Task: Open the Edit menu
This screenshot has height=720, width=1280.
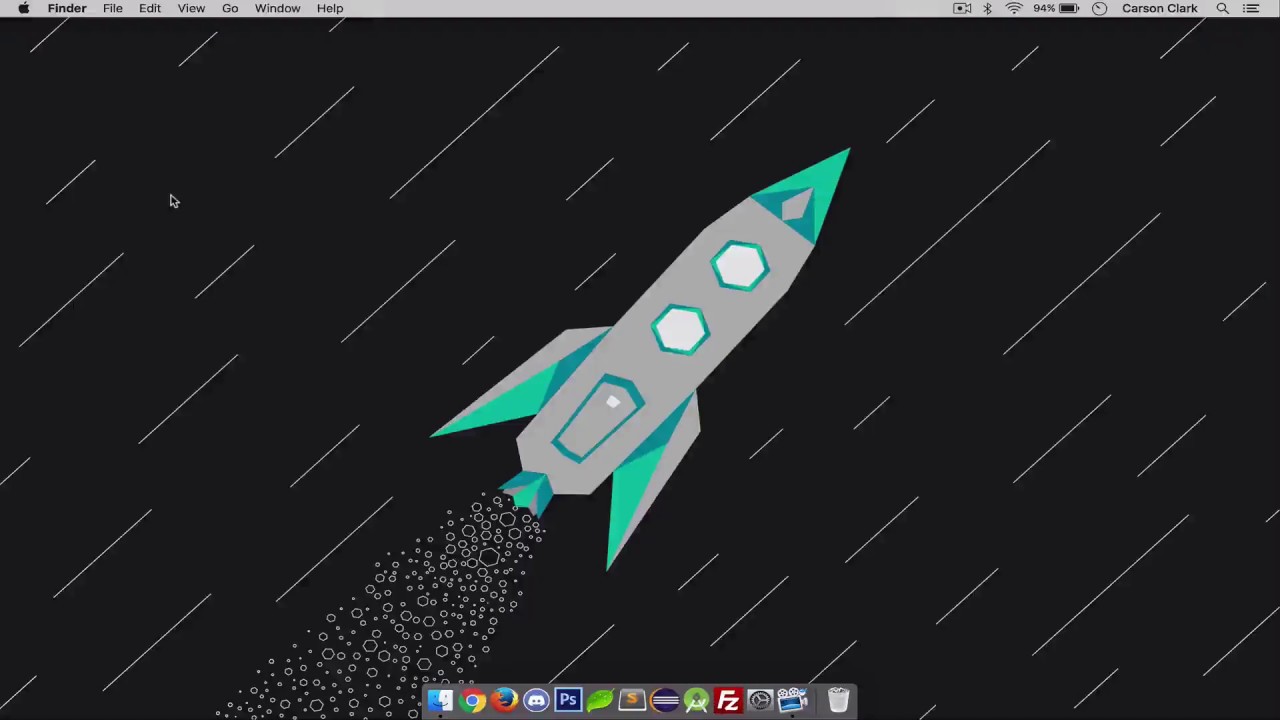Action: (x=150, y=8)
